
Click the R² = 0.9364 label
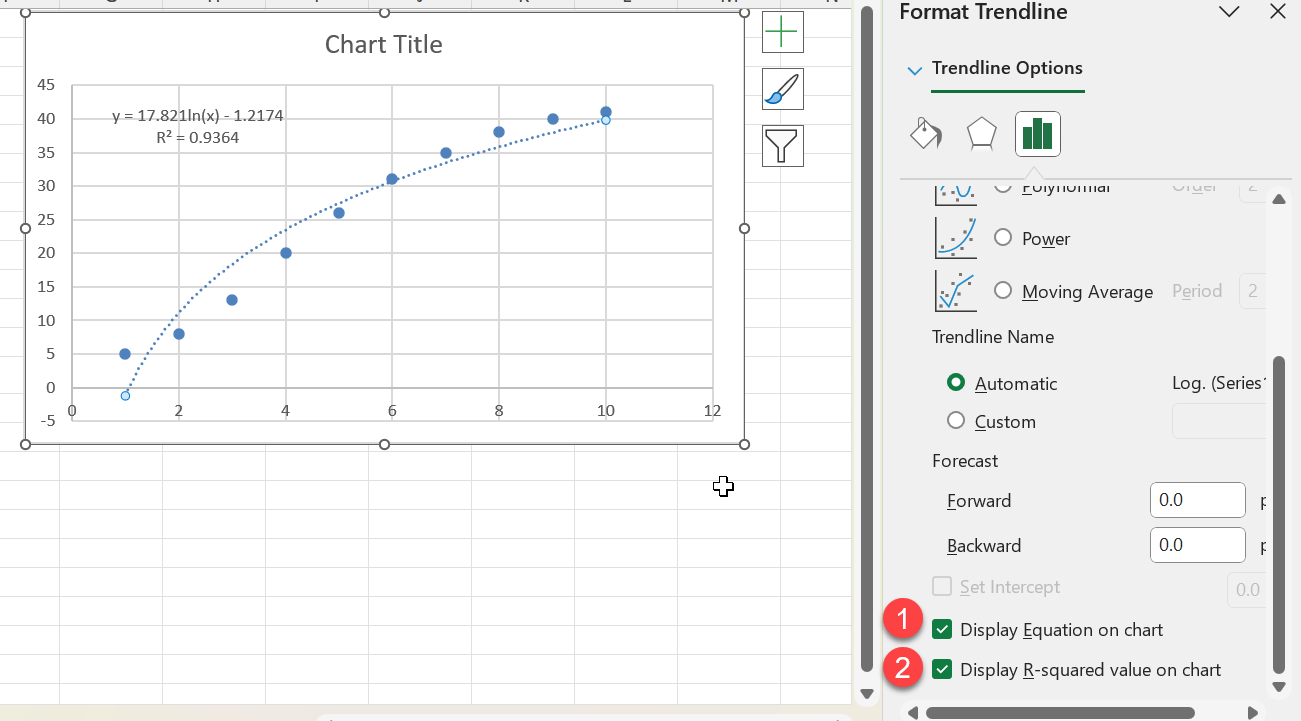click(198, 138)
